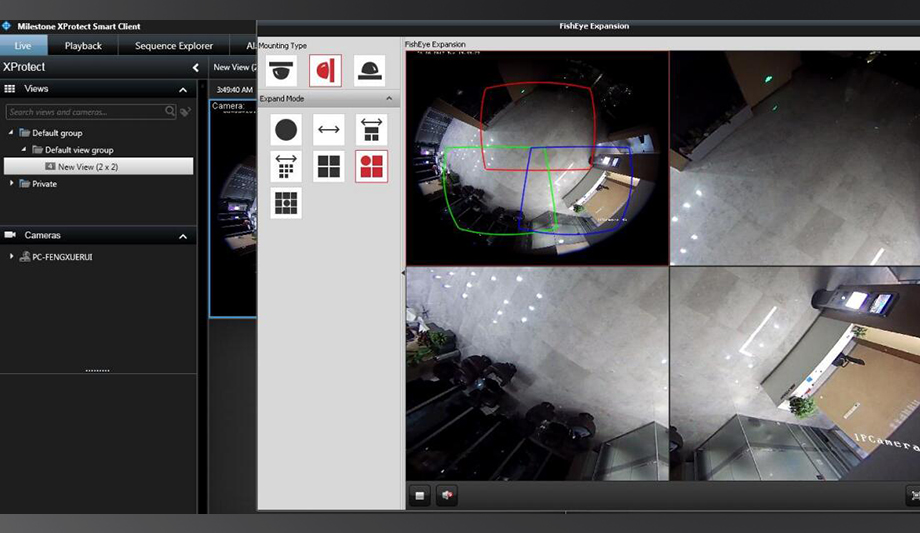Collapse the Cameras panel

183,236
